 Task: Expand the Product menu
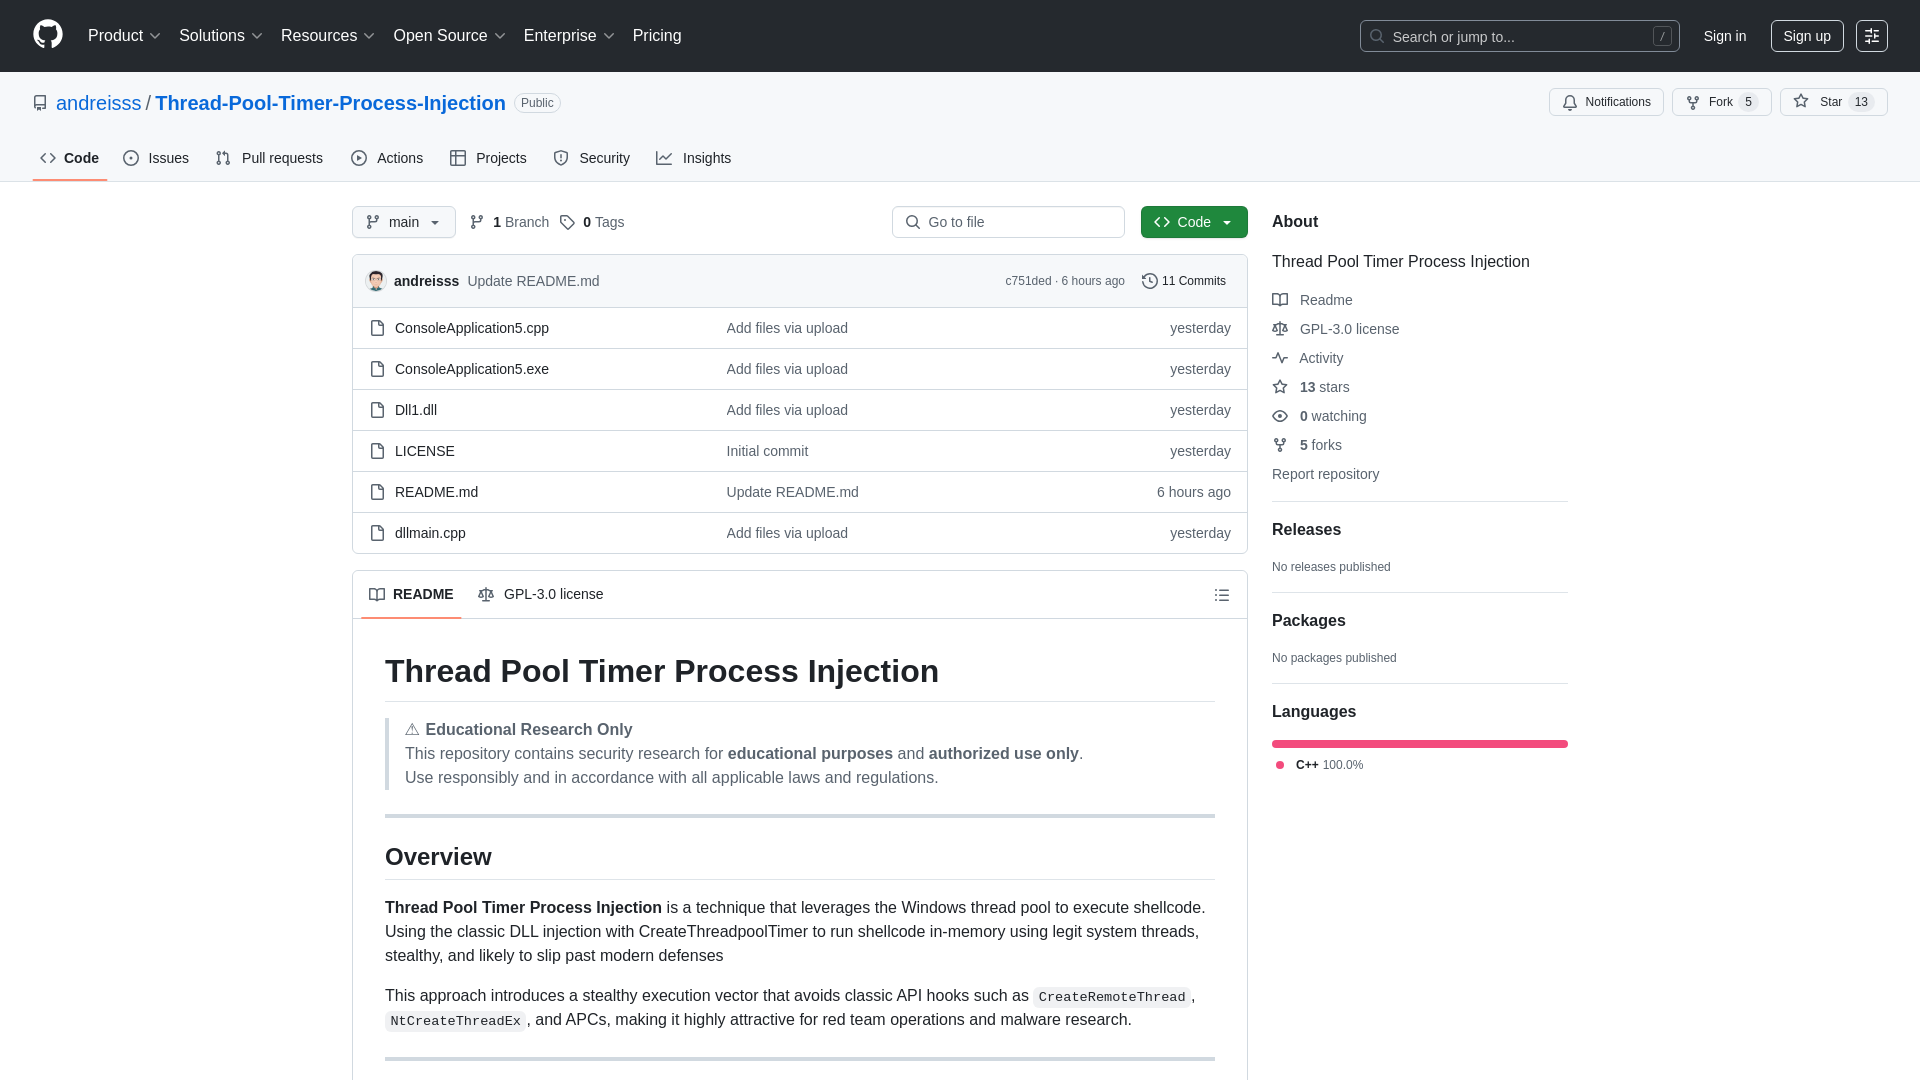coord(124,36)
